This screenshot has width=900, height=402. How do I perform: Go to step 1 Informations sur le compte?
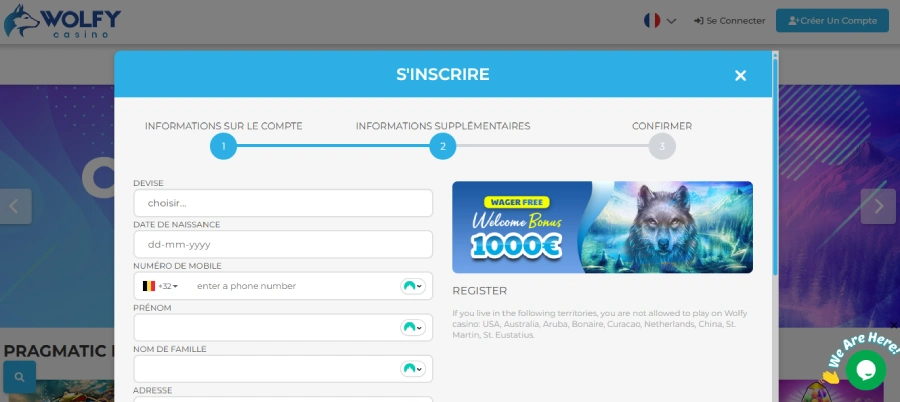[x=223, y=146]
